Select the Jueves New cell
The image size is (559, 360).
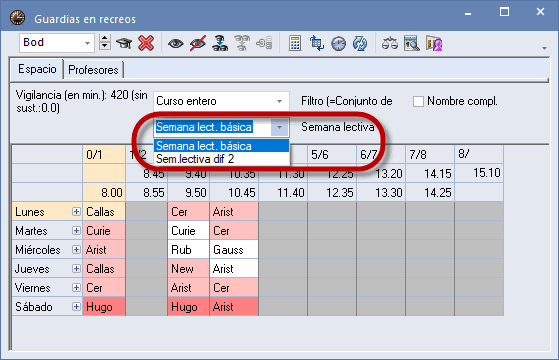coord(189,268)
